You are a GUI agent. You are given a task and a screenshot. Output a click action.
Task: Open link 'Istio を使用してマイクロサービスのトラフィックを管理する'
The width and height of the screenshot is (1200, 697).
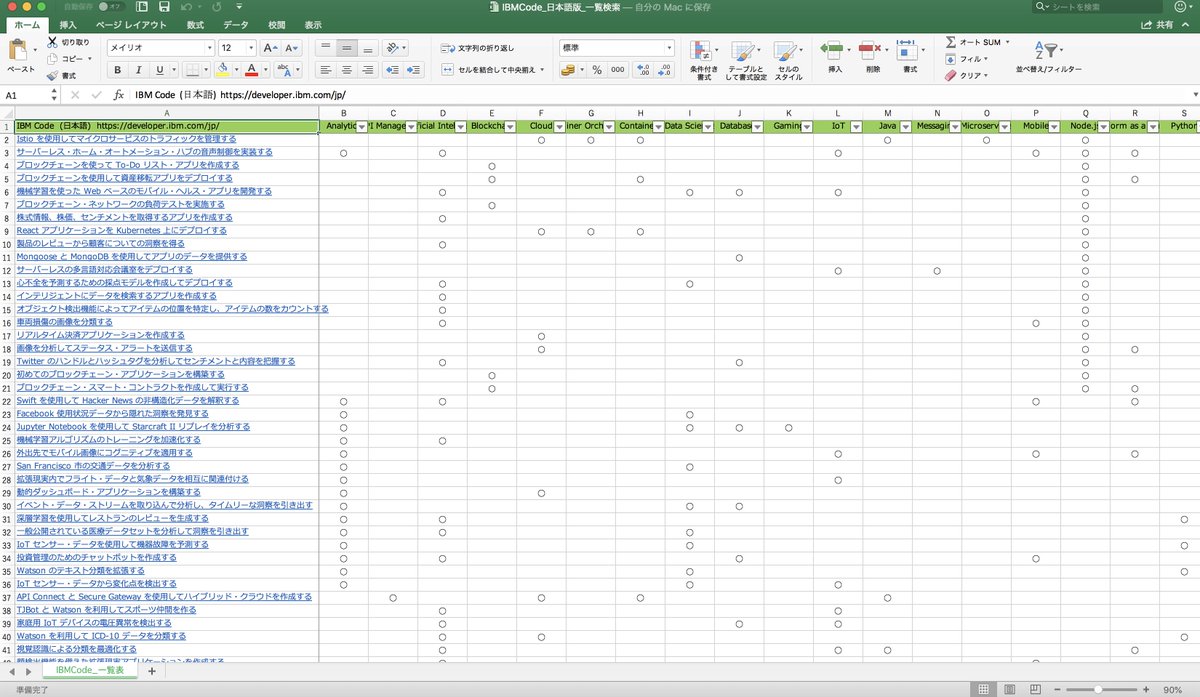coord(126,139)
